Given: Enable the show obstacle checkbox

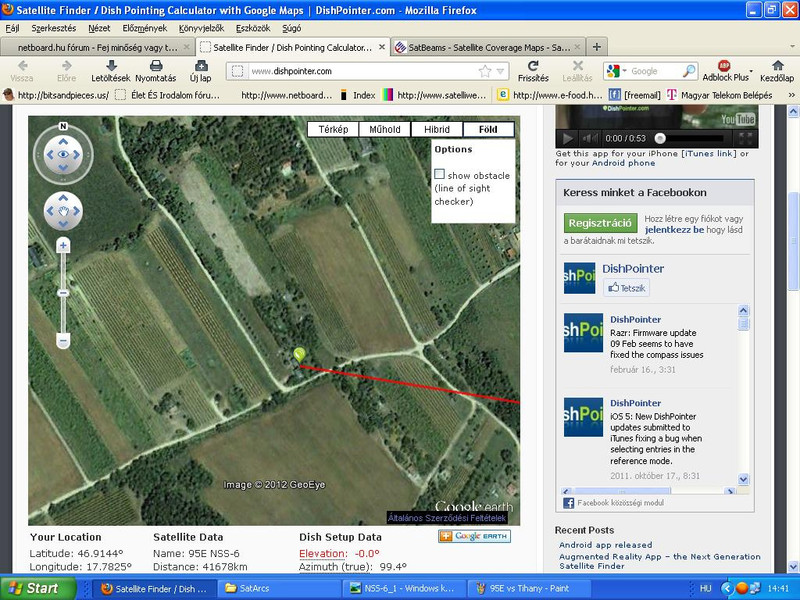Looking at the screenshot, I should coord(439,174).
